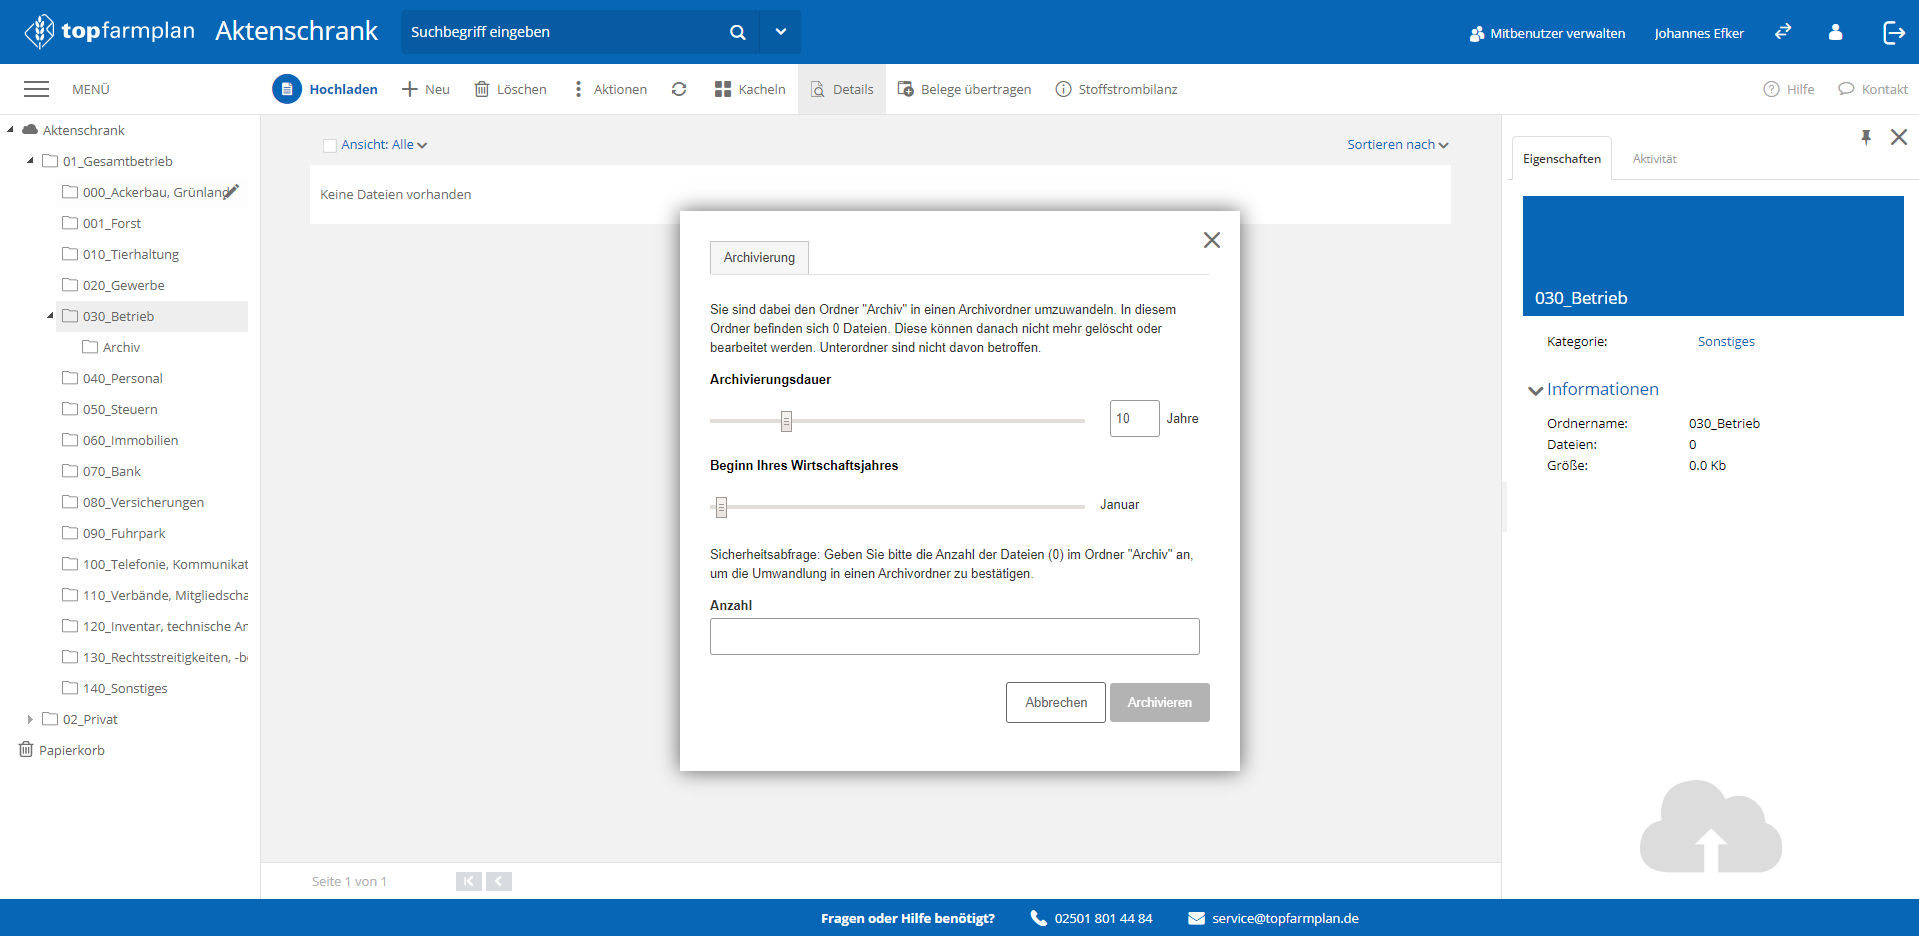Close the Archivierung dialog
Viewport: 1919px width, 936px height.
1212,240
